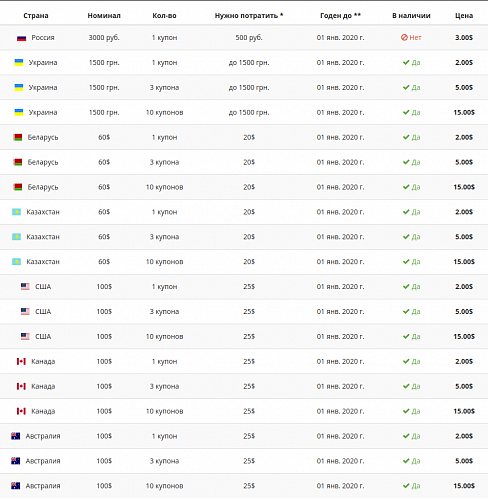488x500 pixels.
Task: Click '10 купонов' in the Австралия row
Action: tap(164, 486)
